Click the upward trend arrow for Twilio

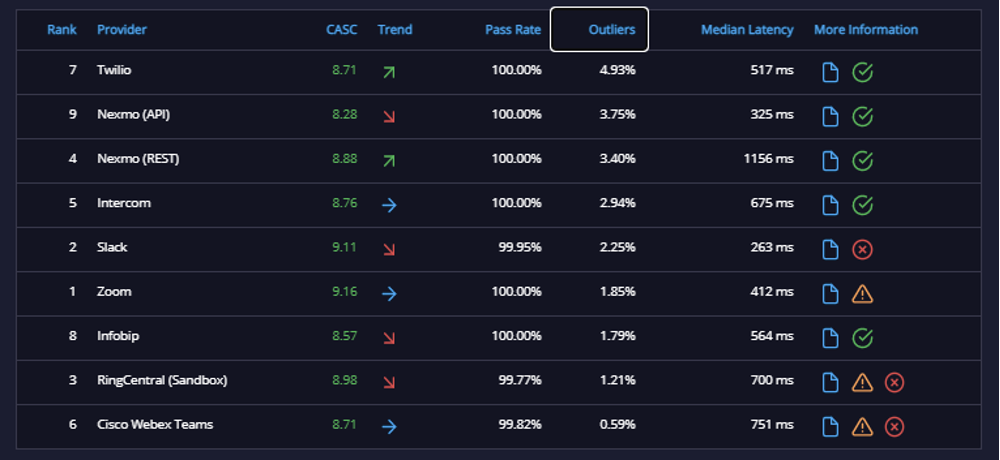pos(389,72)
